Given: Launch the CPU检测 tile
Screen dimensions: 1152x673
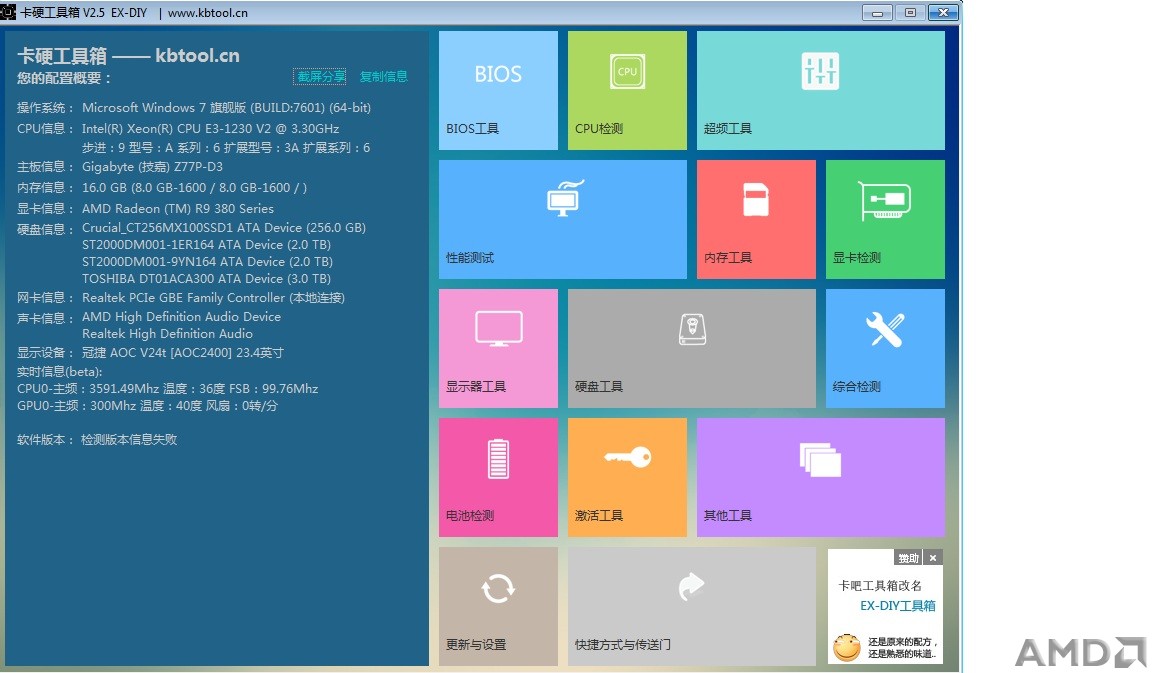Looking at the screenshot, I should tap(627, 90).
